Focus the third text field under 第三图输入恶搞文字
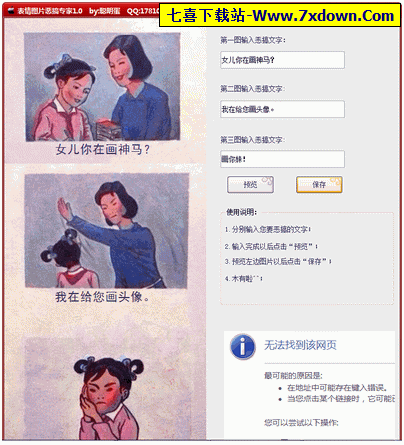Screen dimensions: 404x445 282,159
